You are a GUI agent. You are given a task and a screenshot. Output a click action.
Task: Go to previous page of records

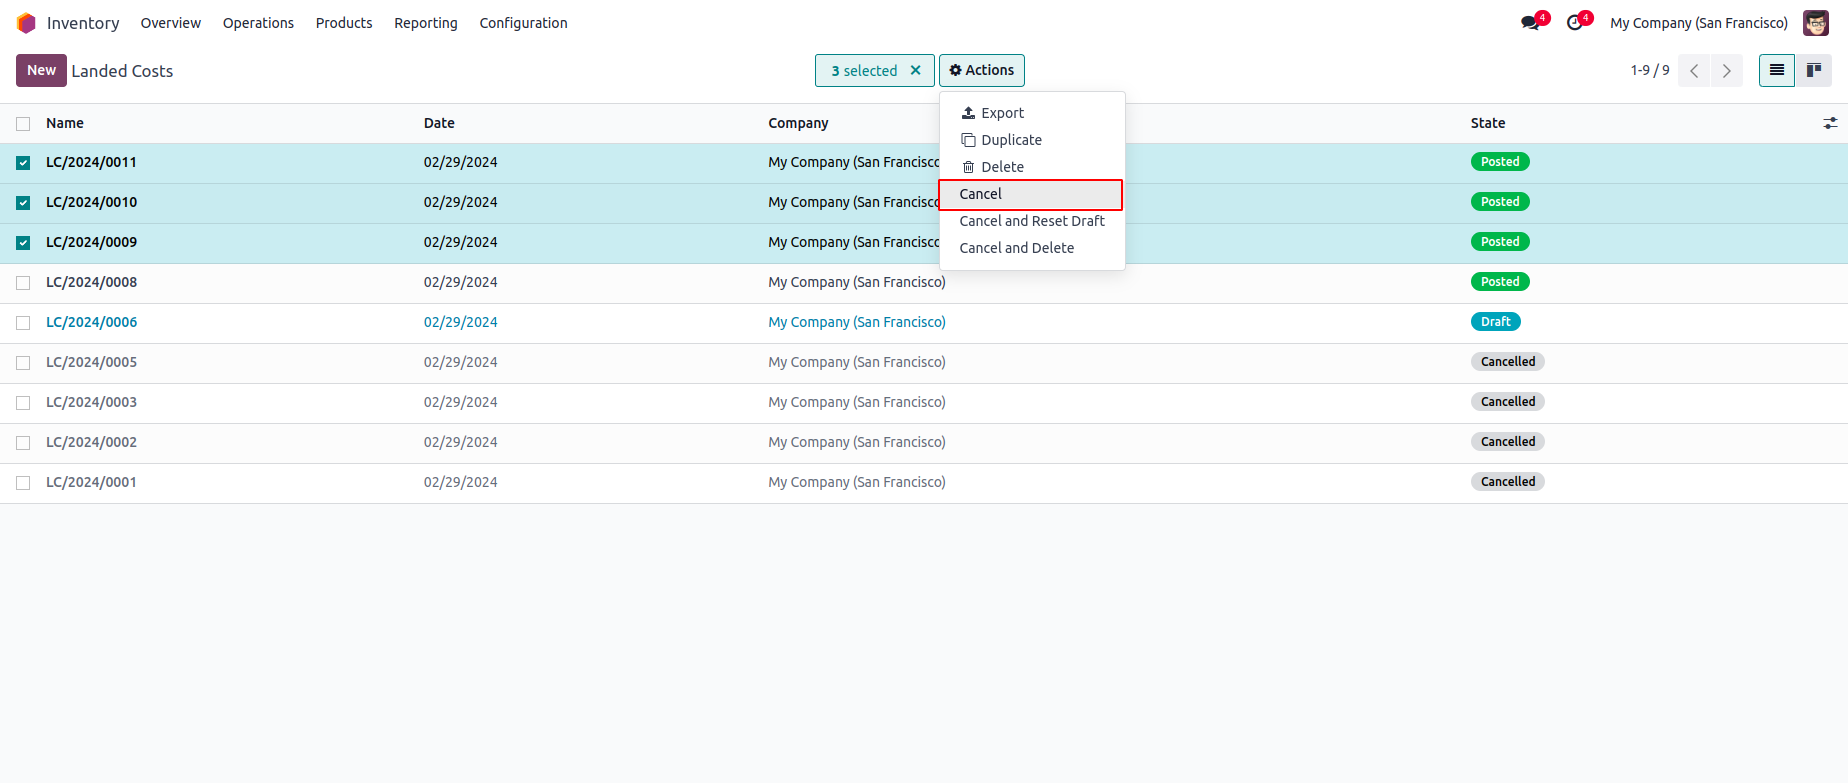click(1694, 71)
